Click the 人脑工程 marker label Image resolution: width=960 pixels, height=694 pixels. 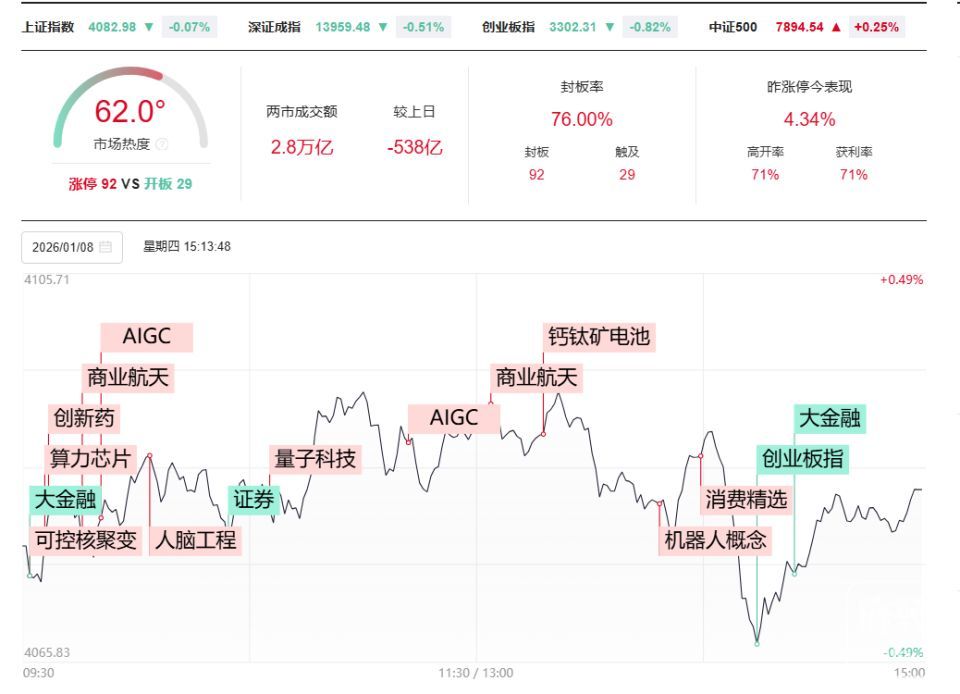click(x=195, y=541)
